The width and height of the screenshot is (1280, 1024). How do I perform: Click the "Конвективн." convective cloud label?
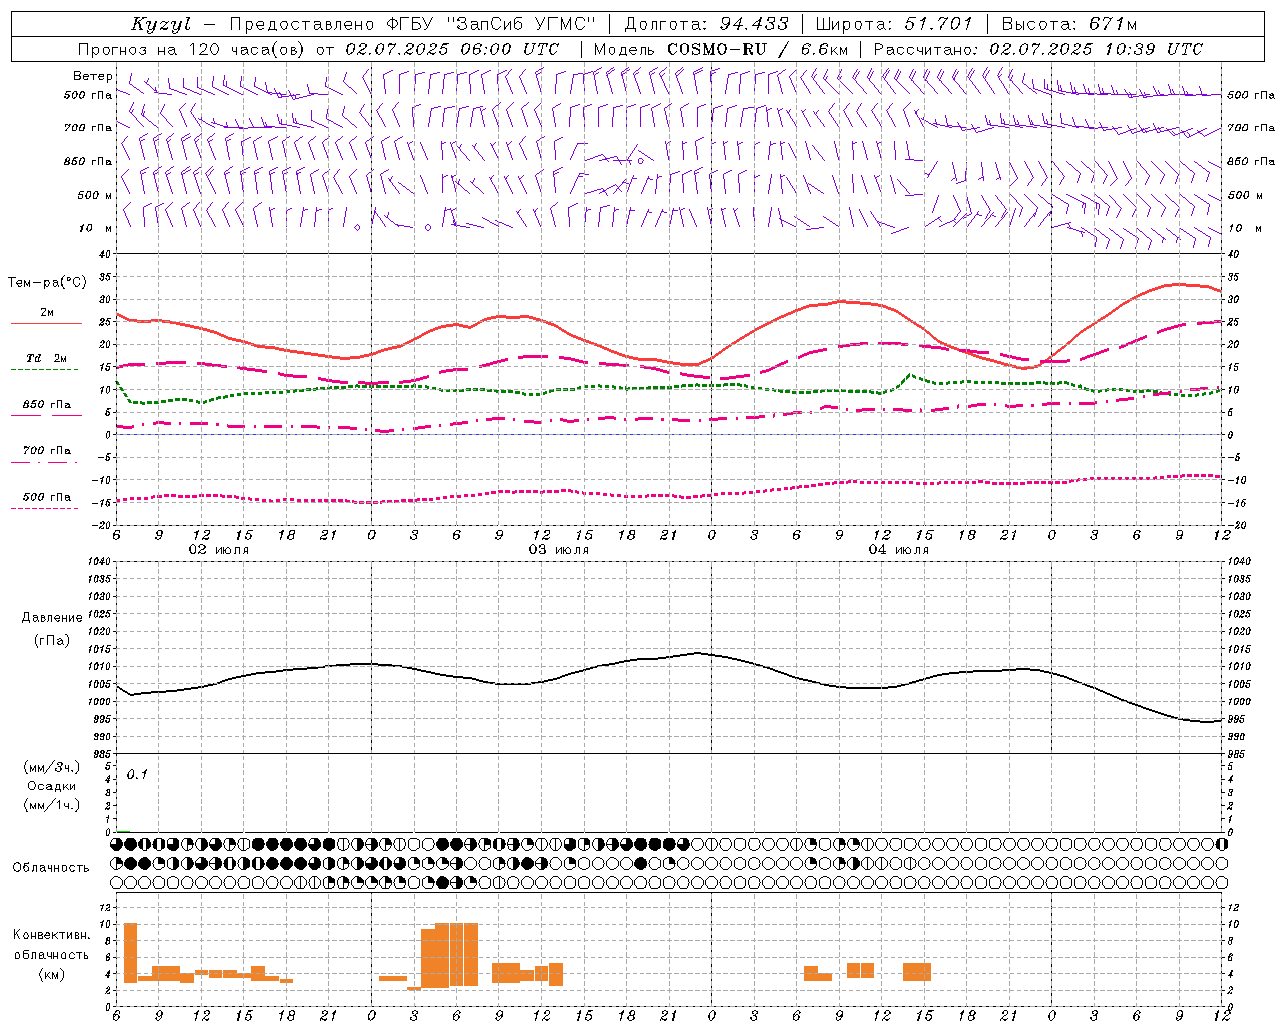(x=52, y=935)
